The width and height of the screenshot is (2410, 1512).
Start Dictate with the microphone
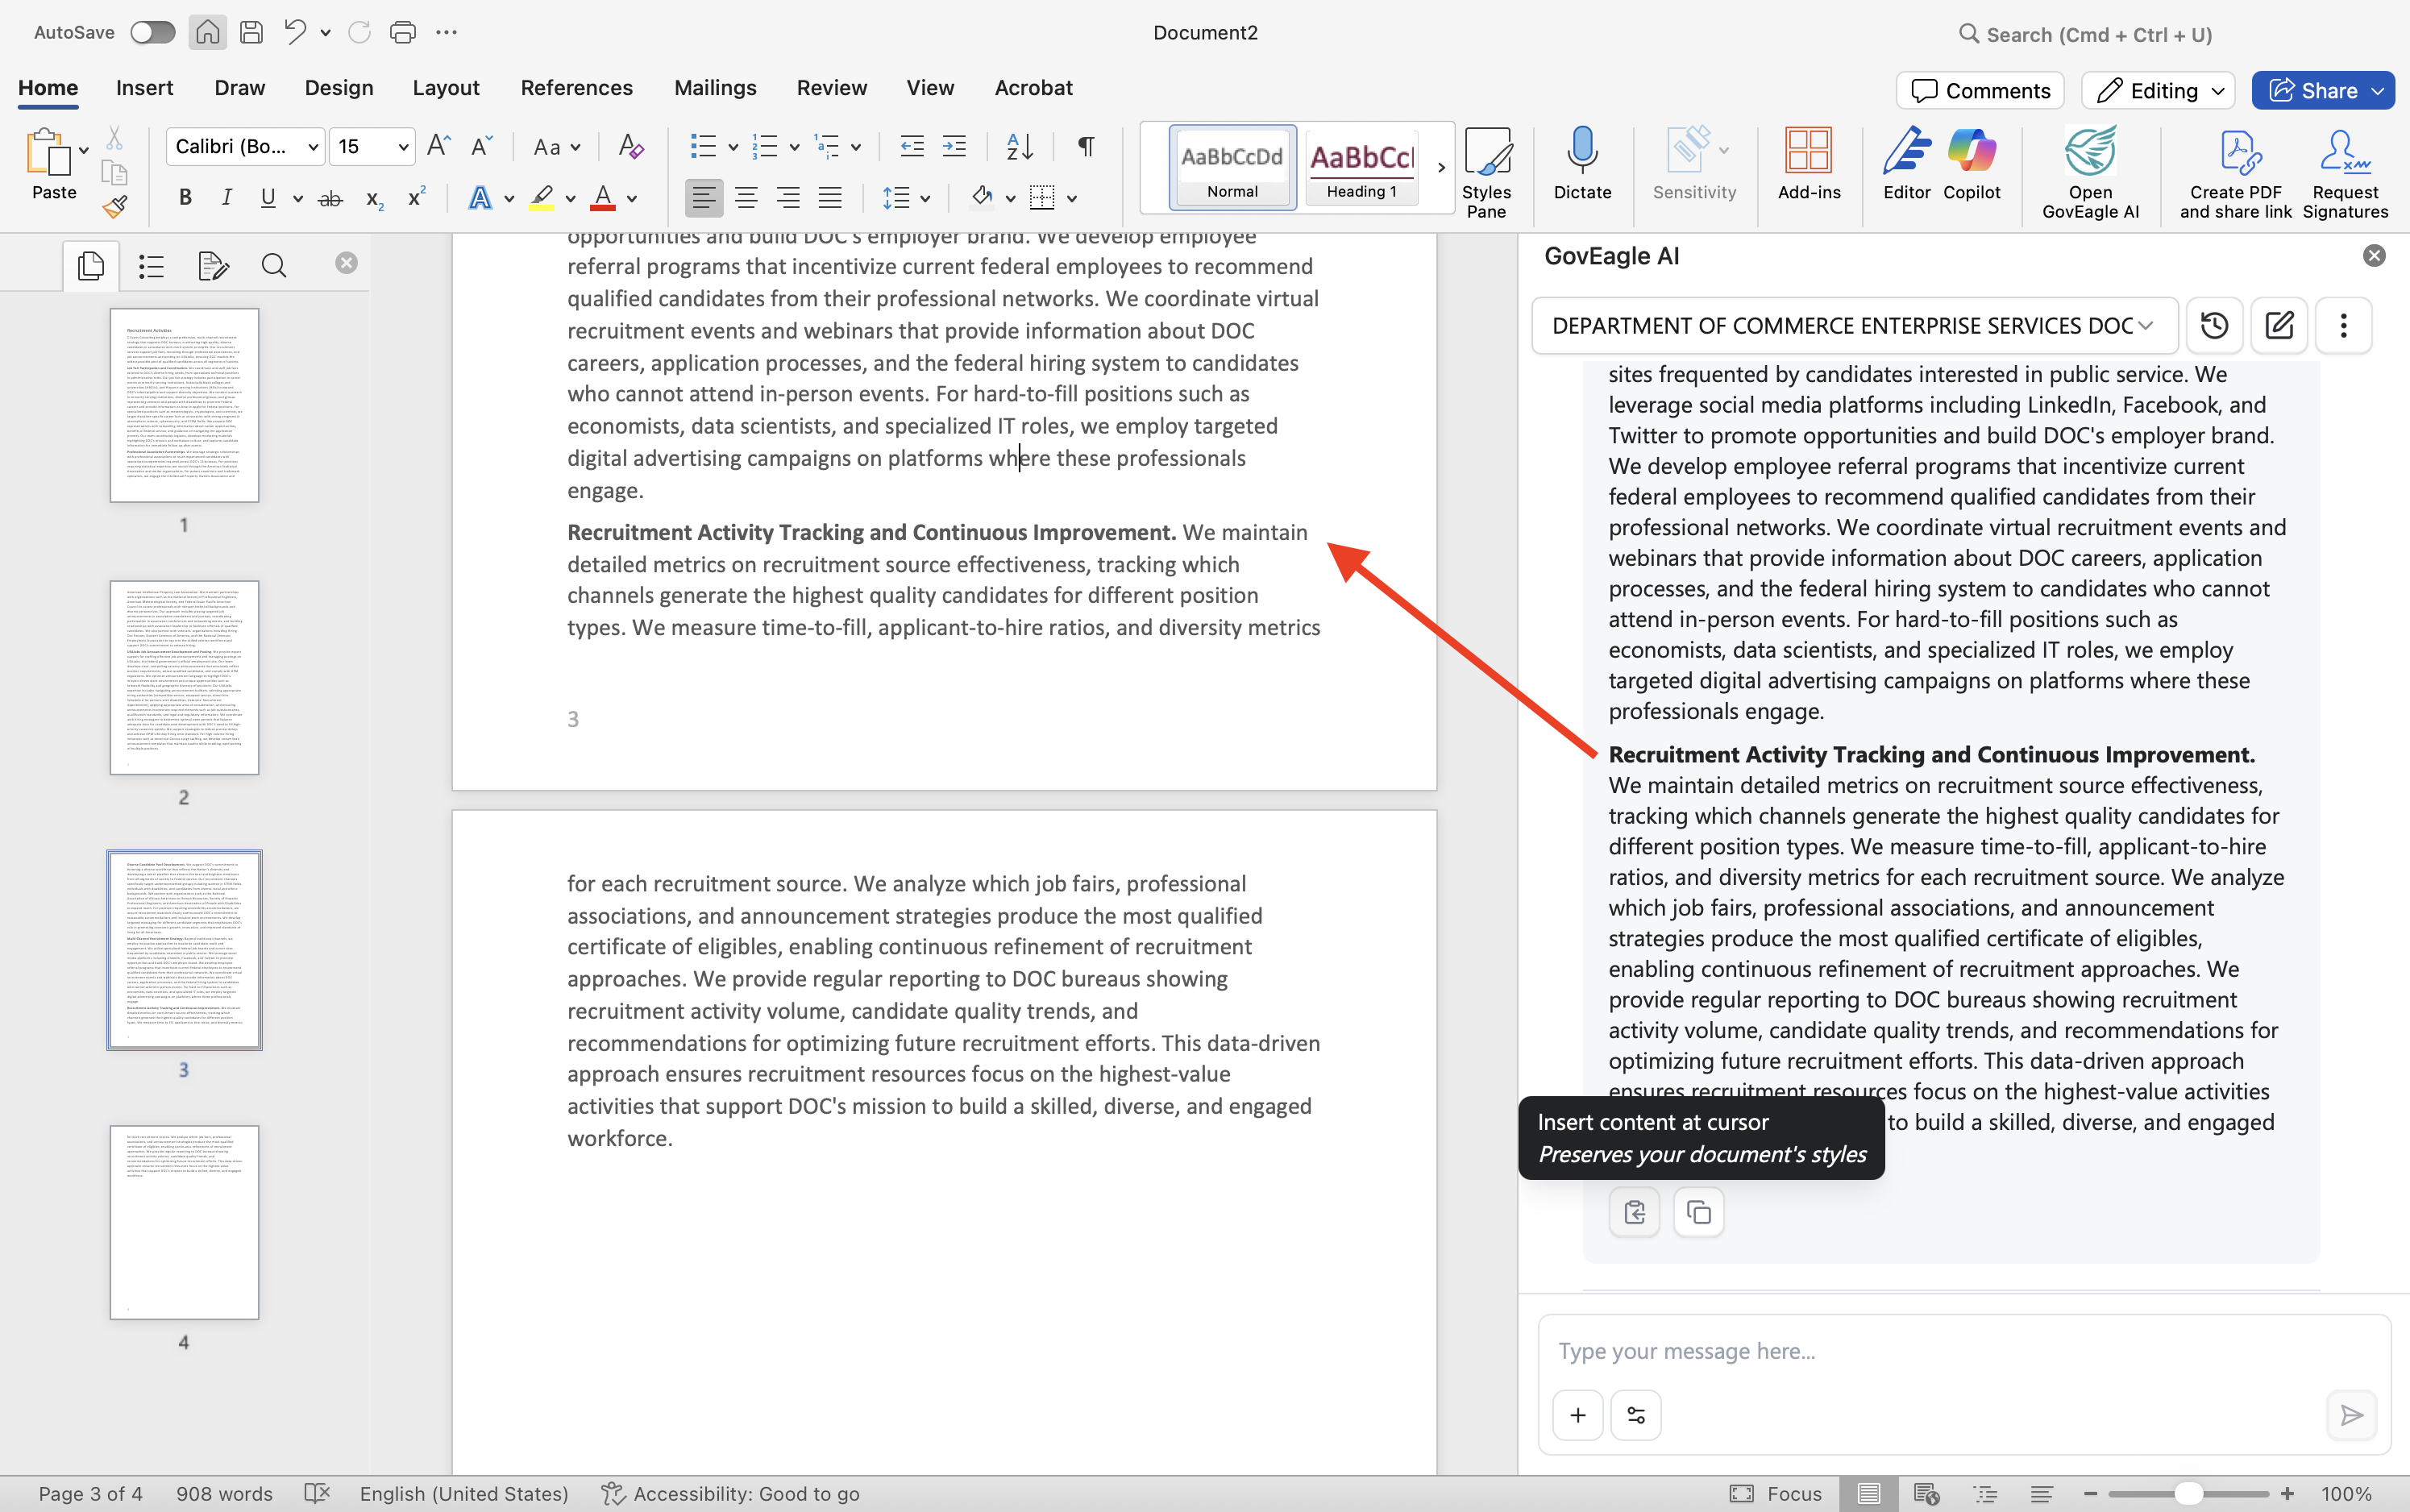tap(1582, 165)
